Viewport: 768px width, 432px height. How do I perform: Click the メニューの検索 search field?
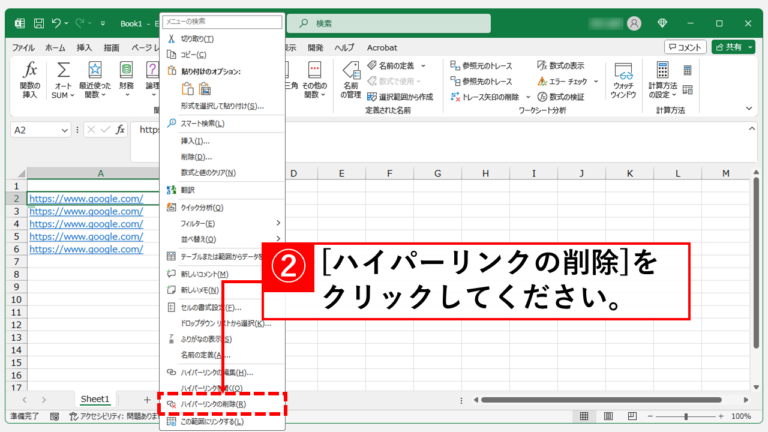(x=220, y=21)
